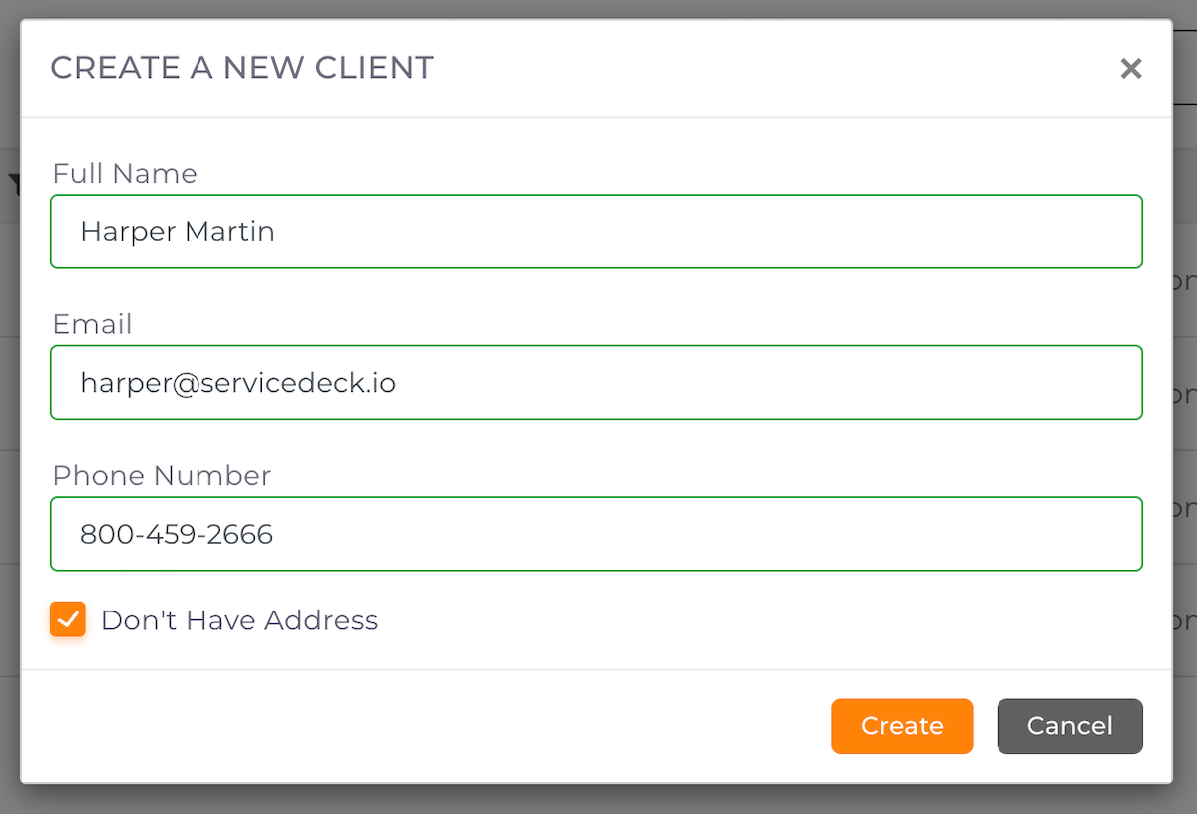
Task: Click the dimmed backdrop above the dialog
Action: point(600,8)
